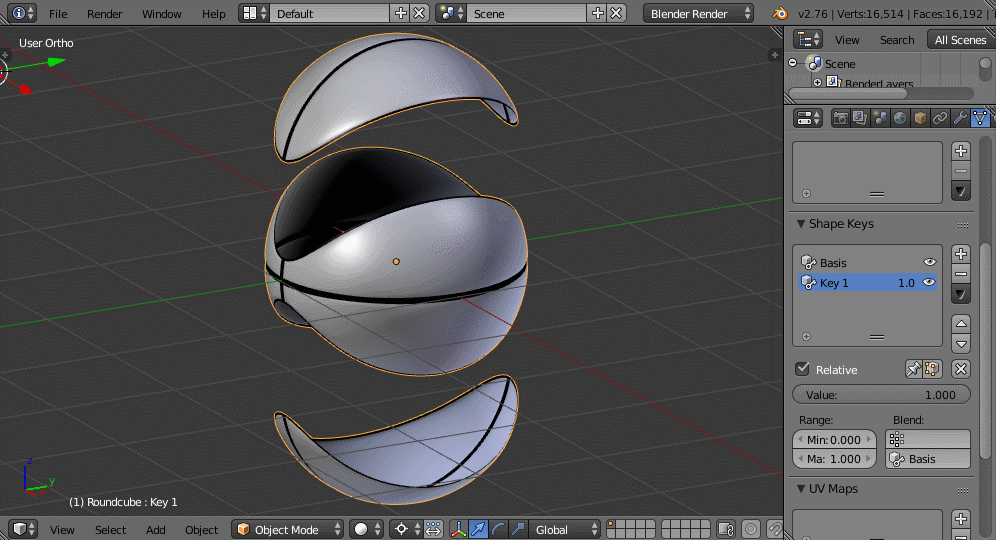Open the Blender Render engine dropdown
Image resolution: width=996 pixels, height=540 pixels.
[698, 13]
